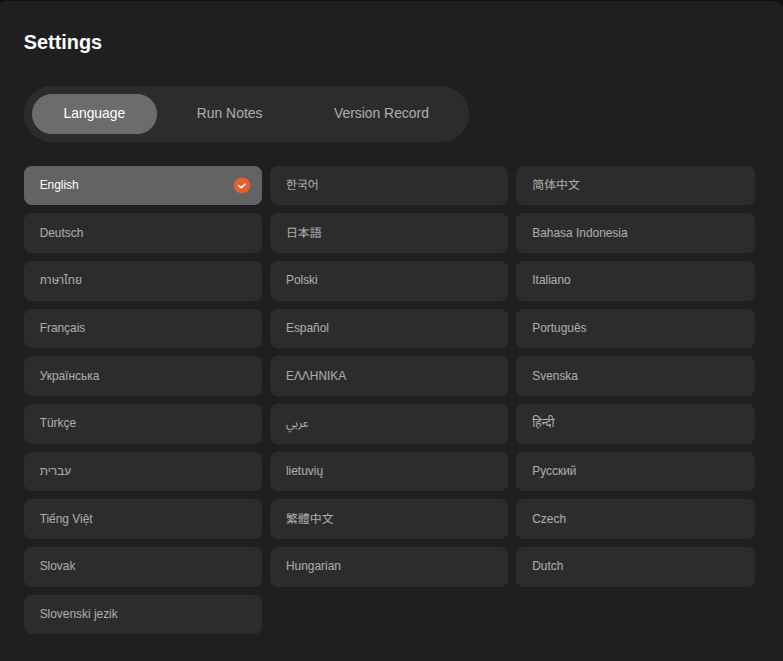Click the orange checkmark on English

[x=242, y=185]
